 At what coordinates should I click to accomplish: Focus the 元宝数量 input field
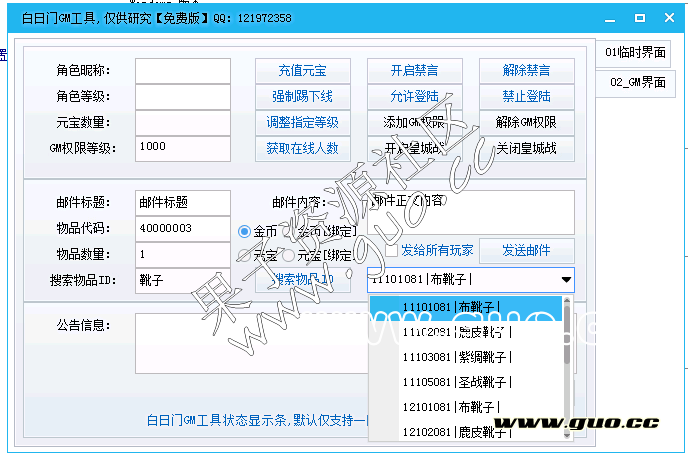pos(183,123)
